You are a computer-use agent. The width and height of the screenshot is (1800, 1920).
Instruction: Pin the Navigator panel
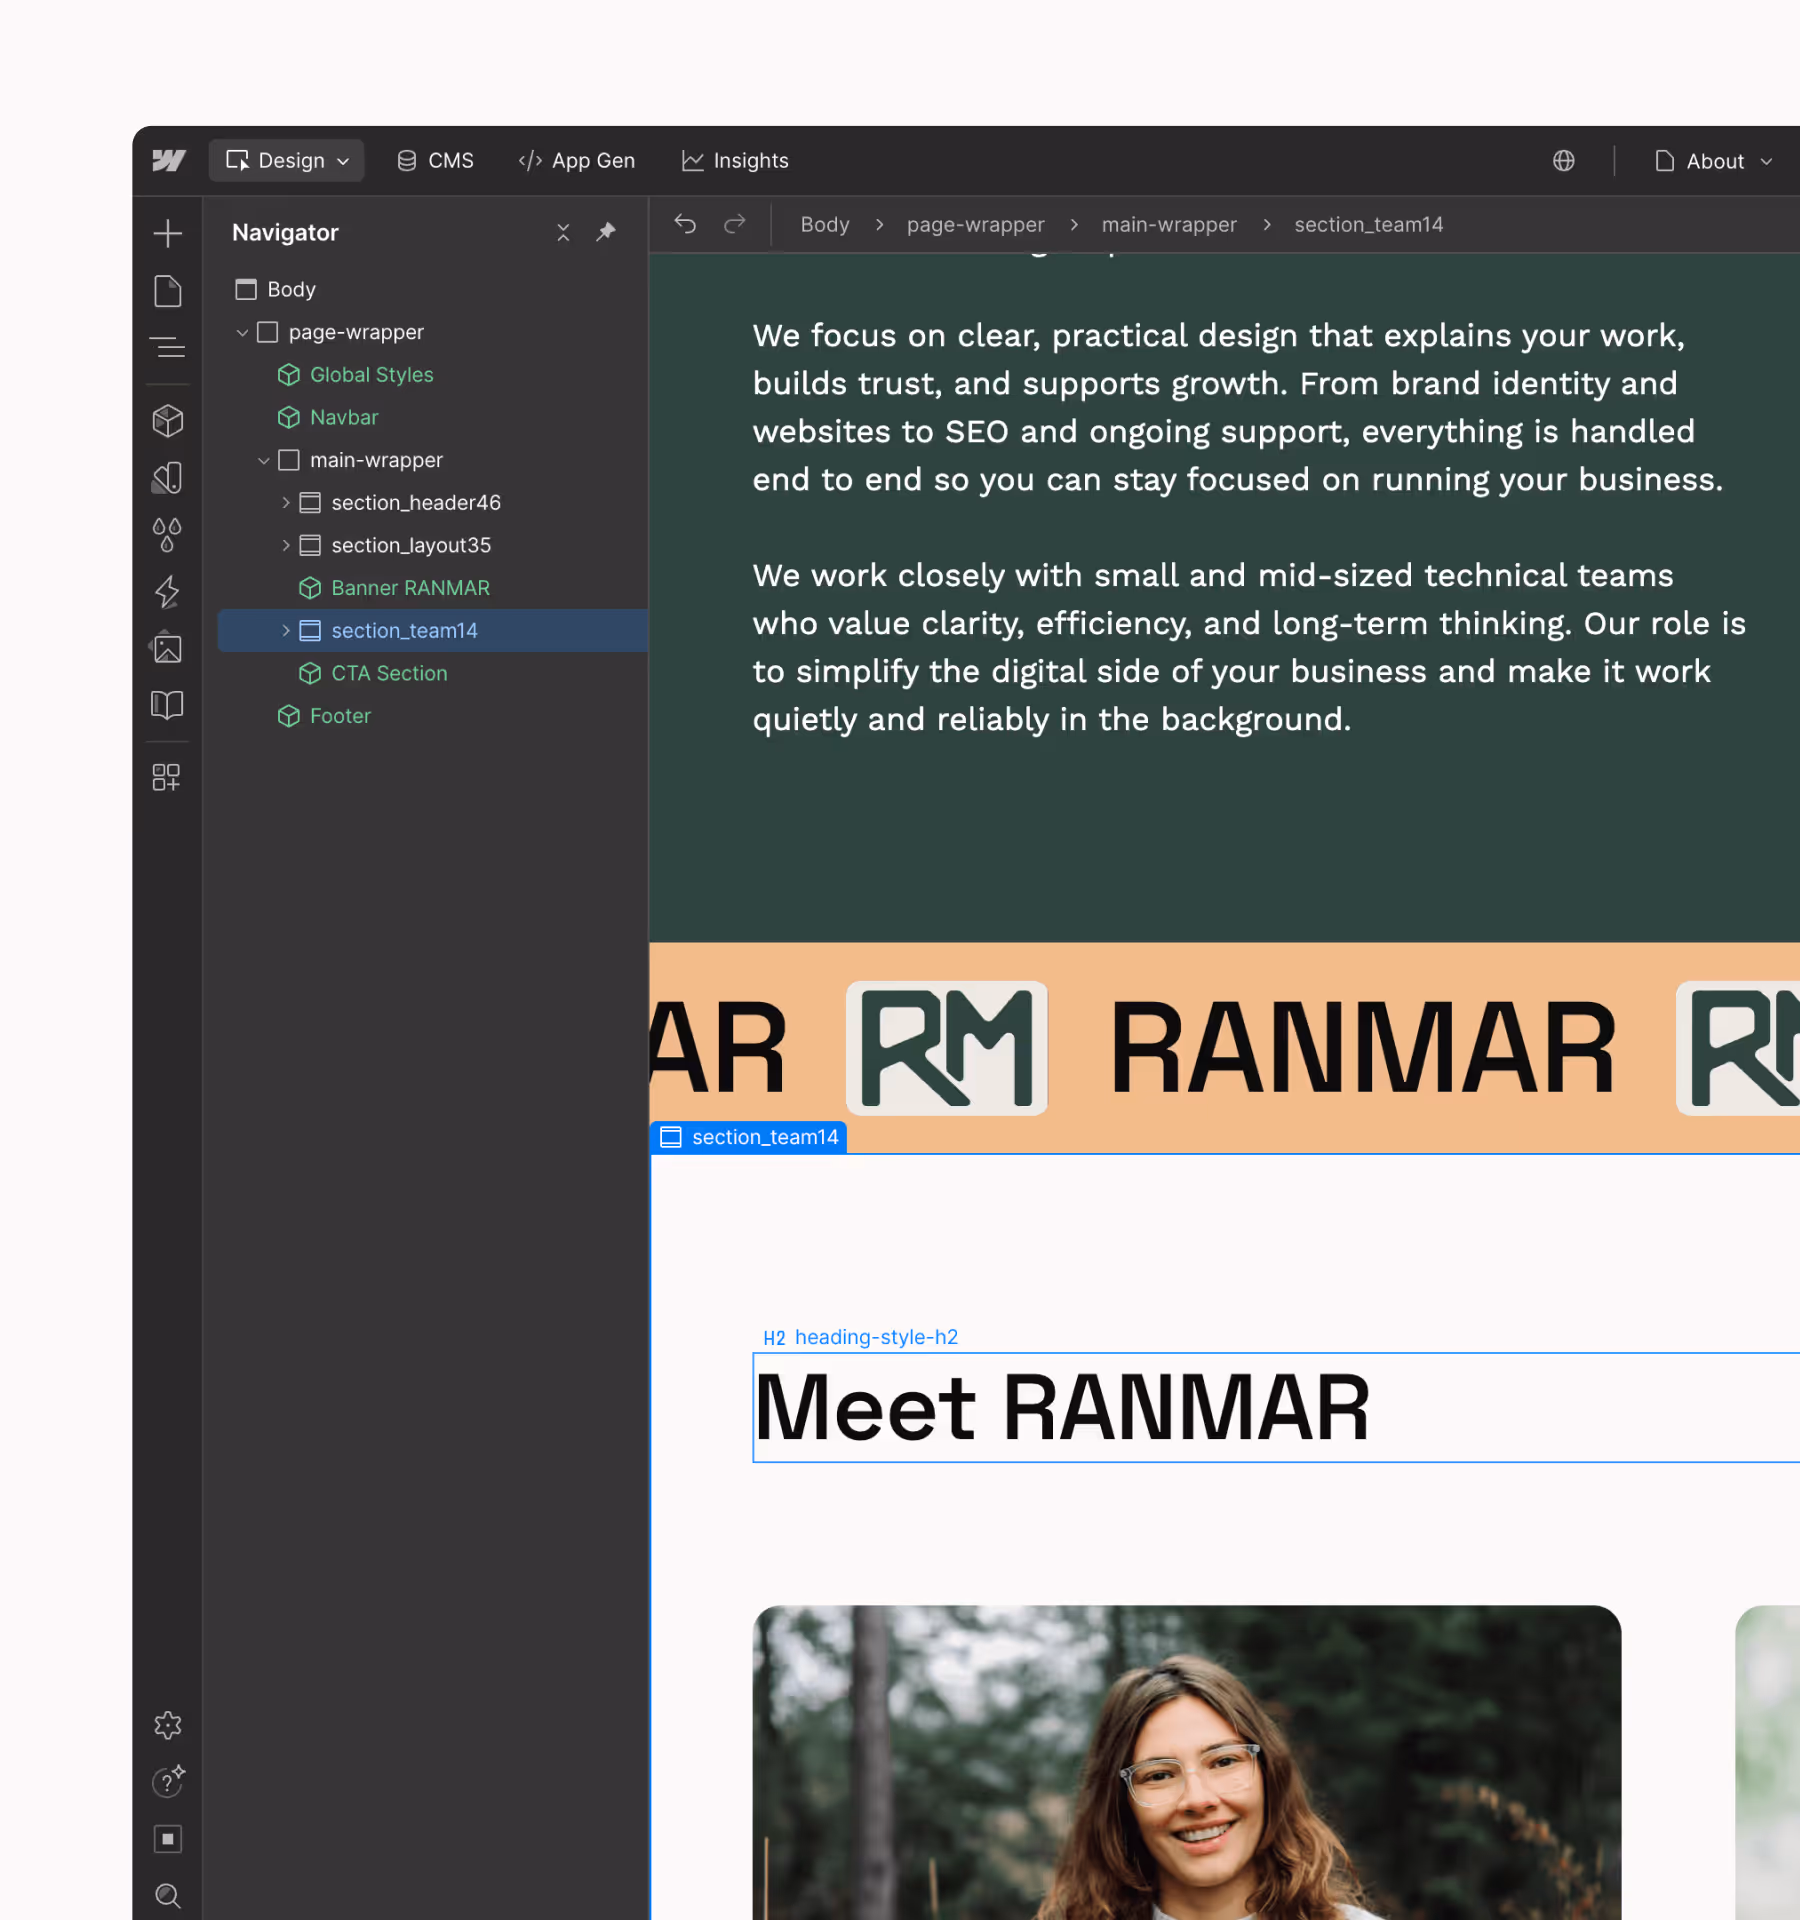coord(605,232)
